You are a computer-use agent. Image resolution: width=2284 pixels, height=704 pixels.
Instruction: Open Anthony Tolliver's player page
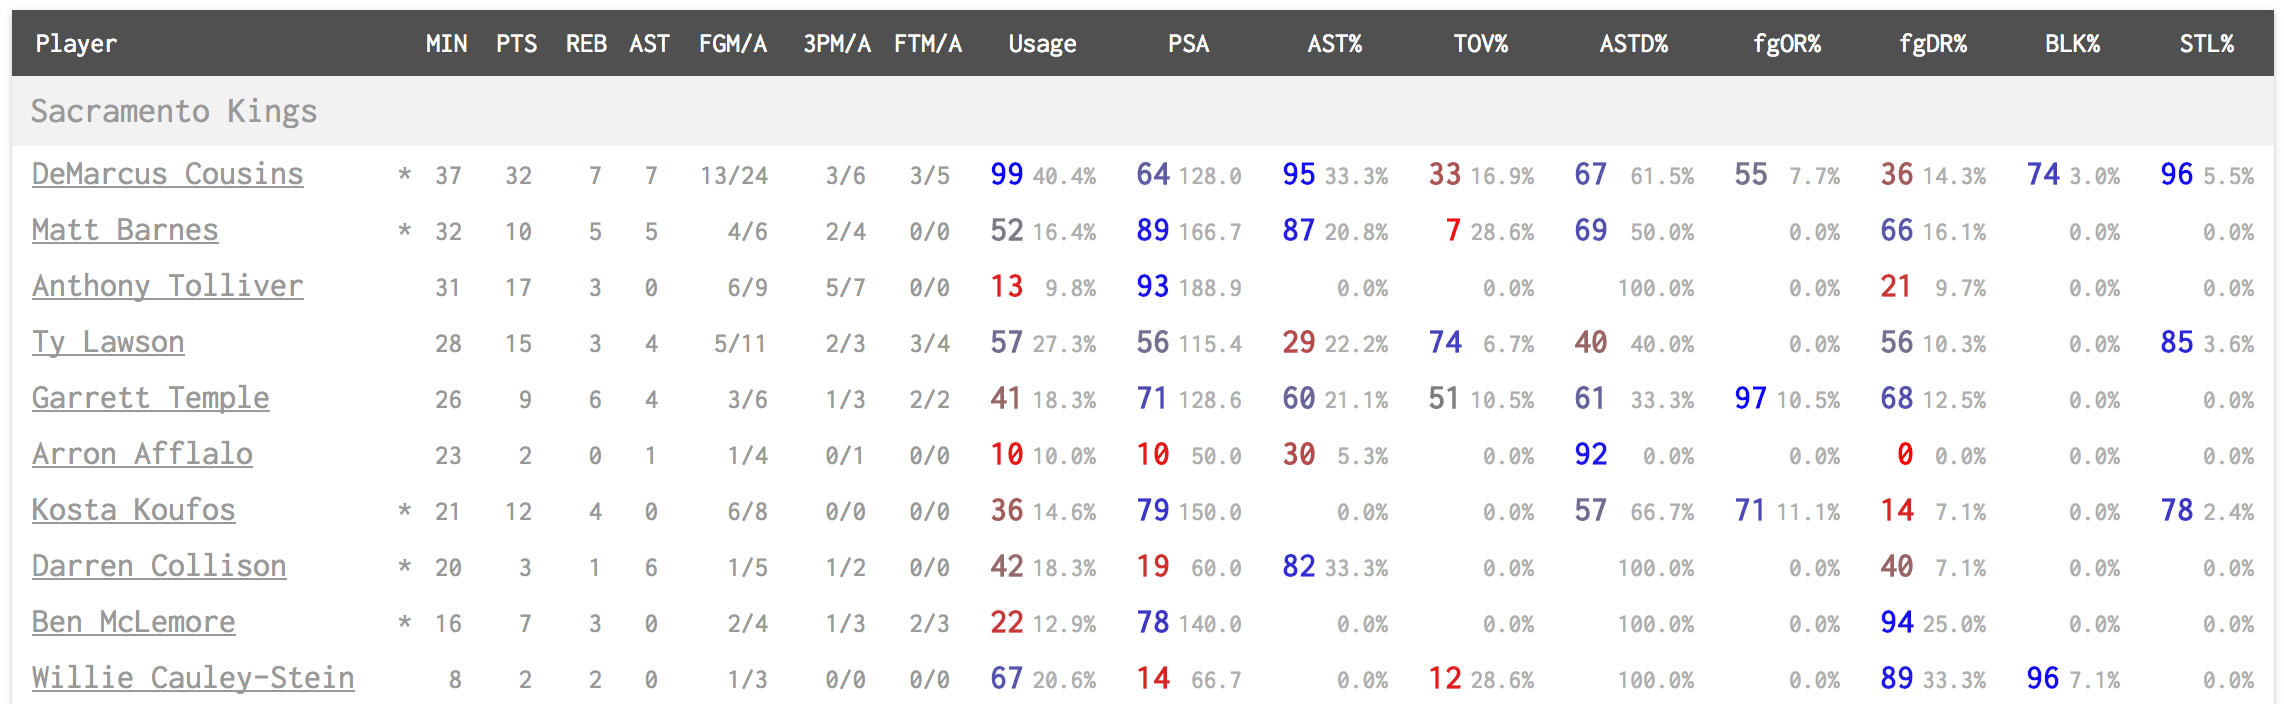(167, 286)
